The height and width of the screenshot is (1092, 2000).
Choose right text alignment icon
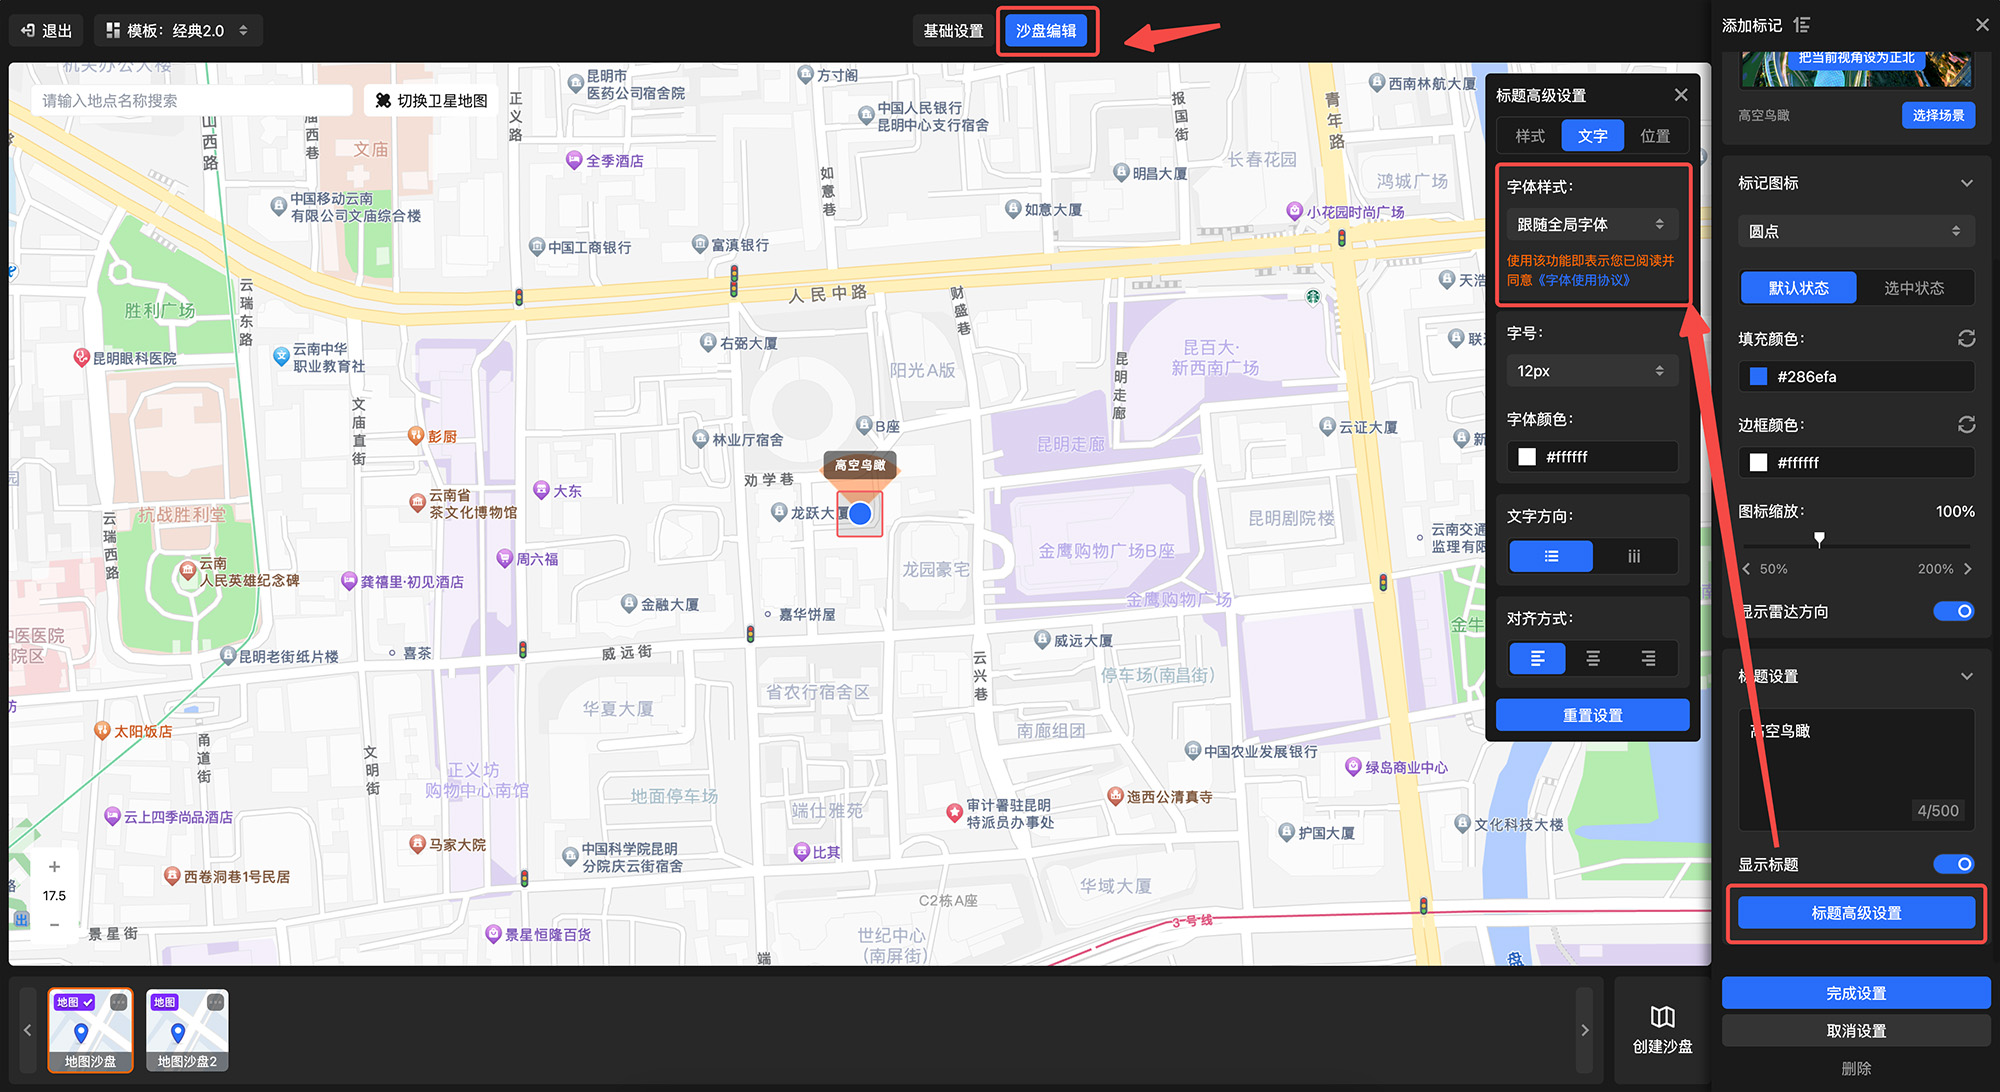[1648, 658]
